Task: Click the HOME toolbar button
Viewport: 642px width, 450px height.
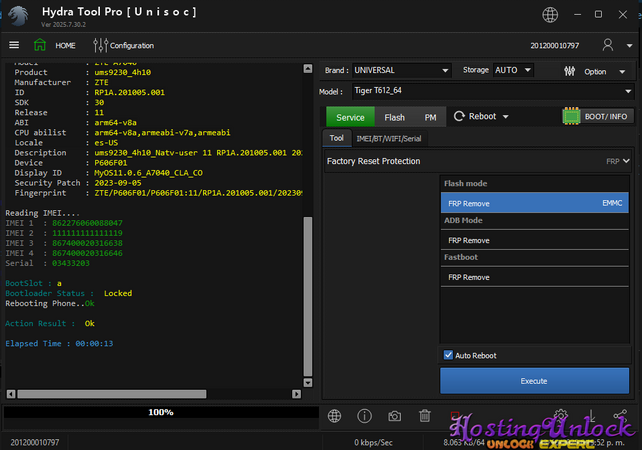Action: point(55,45)
